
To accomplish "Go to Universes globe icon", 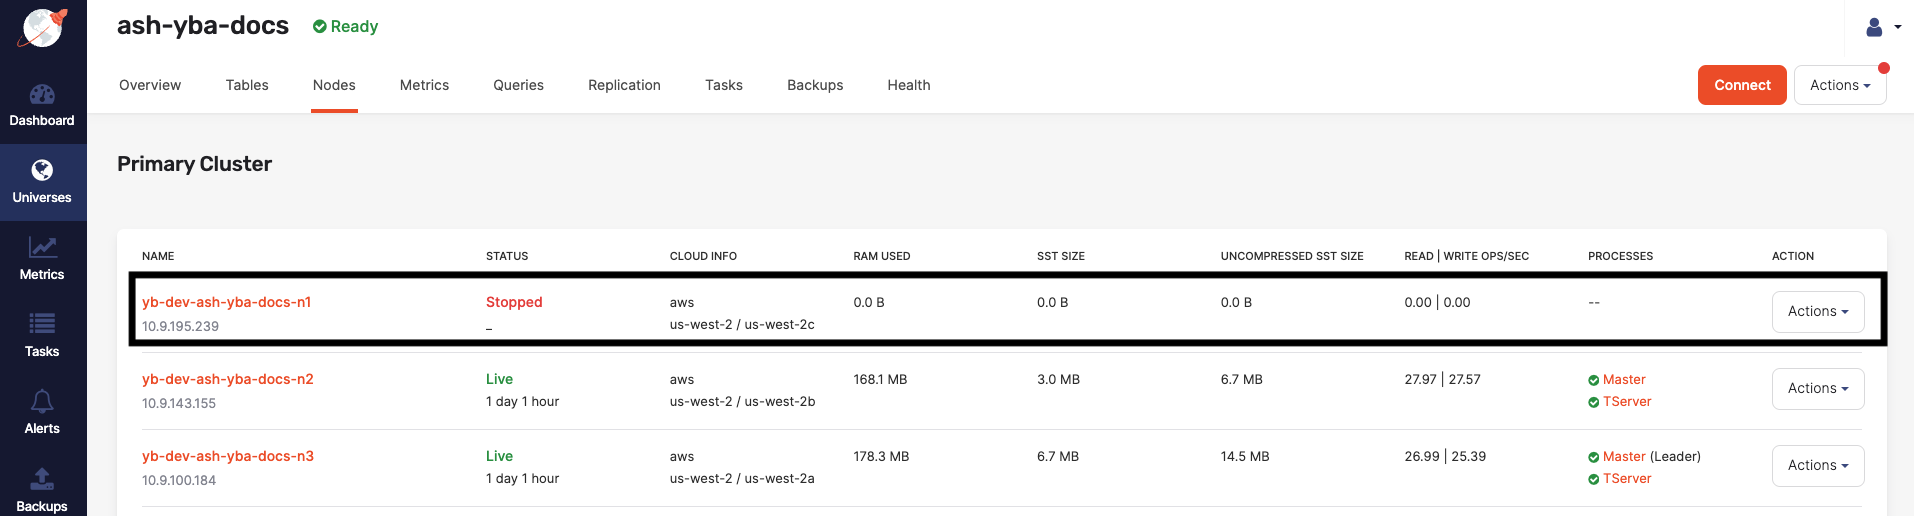I will coord(42,171).
